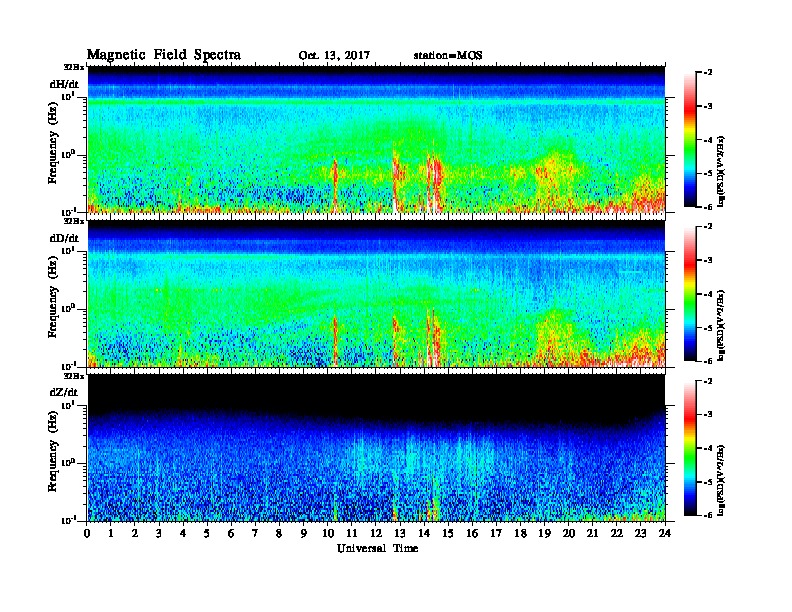Click hour 24 on the Universal Time axis
The image size is (792, 612).
click(665, 533)
